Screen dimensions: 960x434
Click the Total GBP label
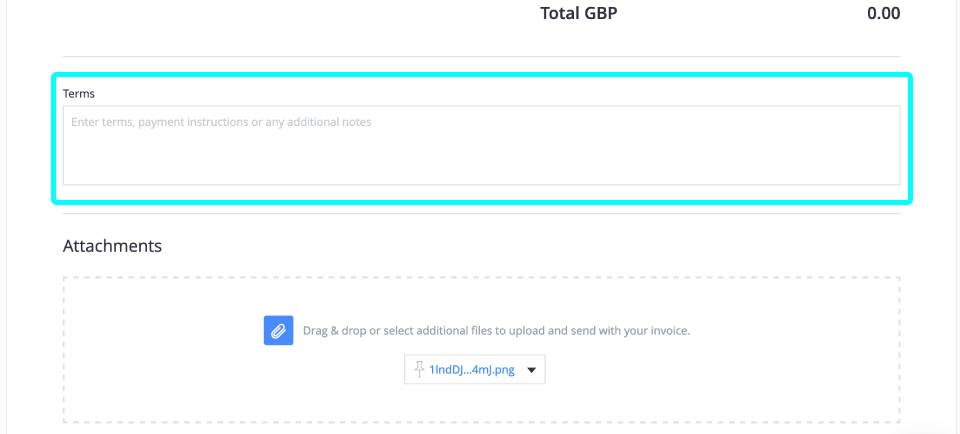pyautogui.click(x=579, y=13)
